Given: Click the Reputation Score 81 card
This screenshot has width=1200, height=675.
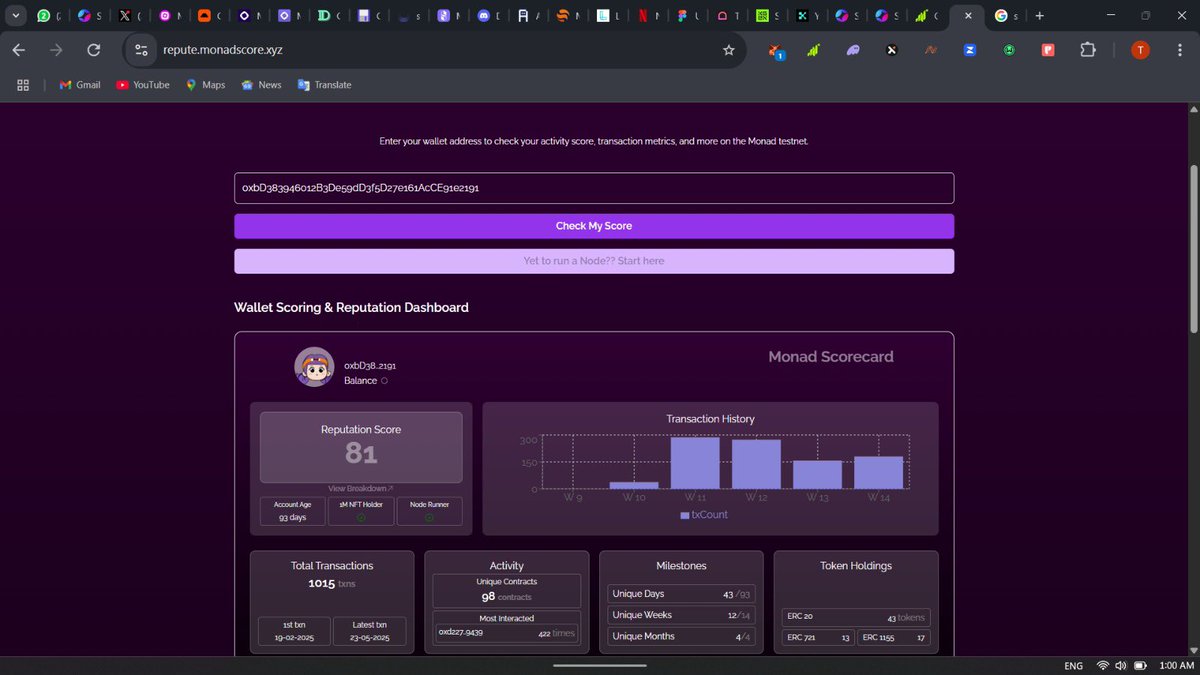Looking at the screenshot, I should [361, 447].
